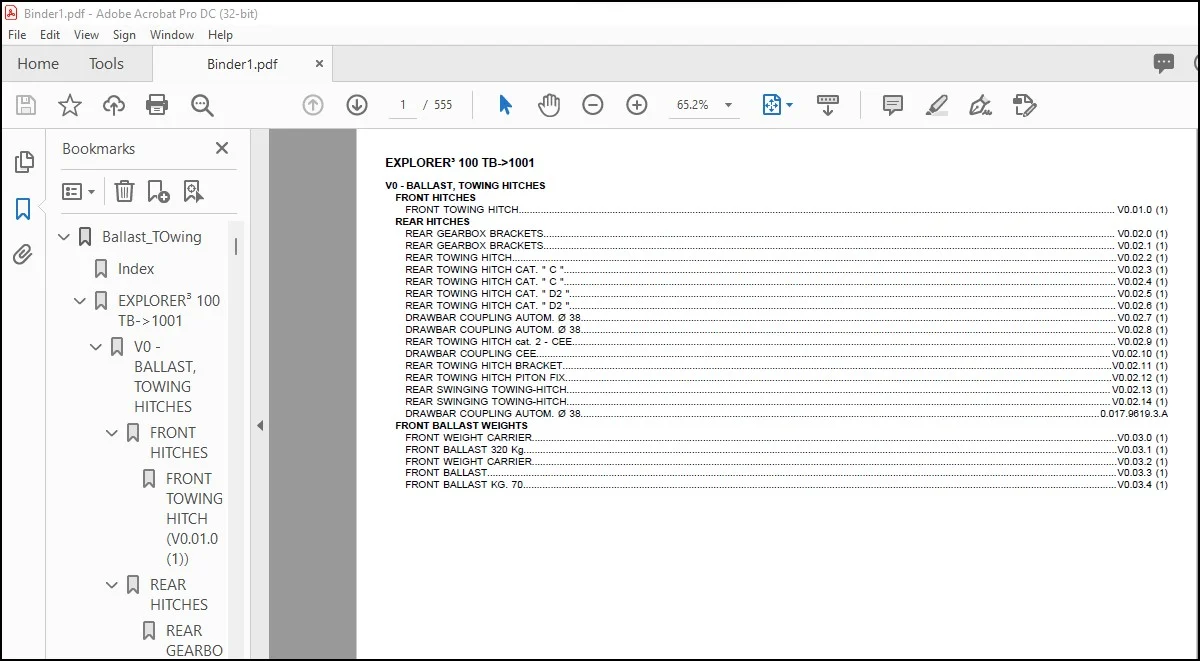Close the Bookmarks panel
The image size is (1200, 661).
point(222,148)
